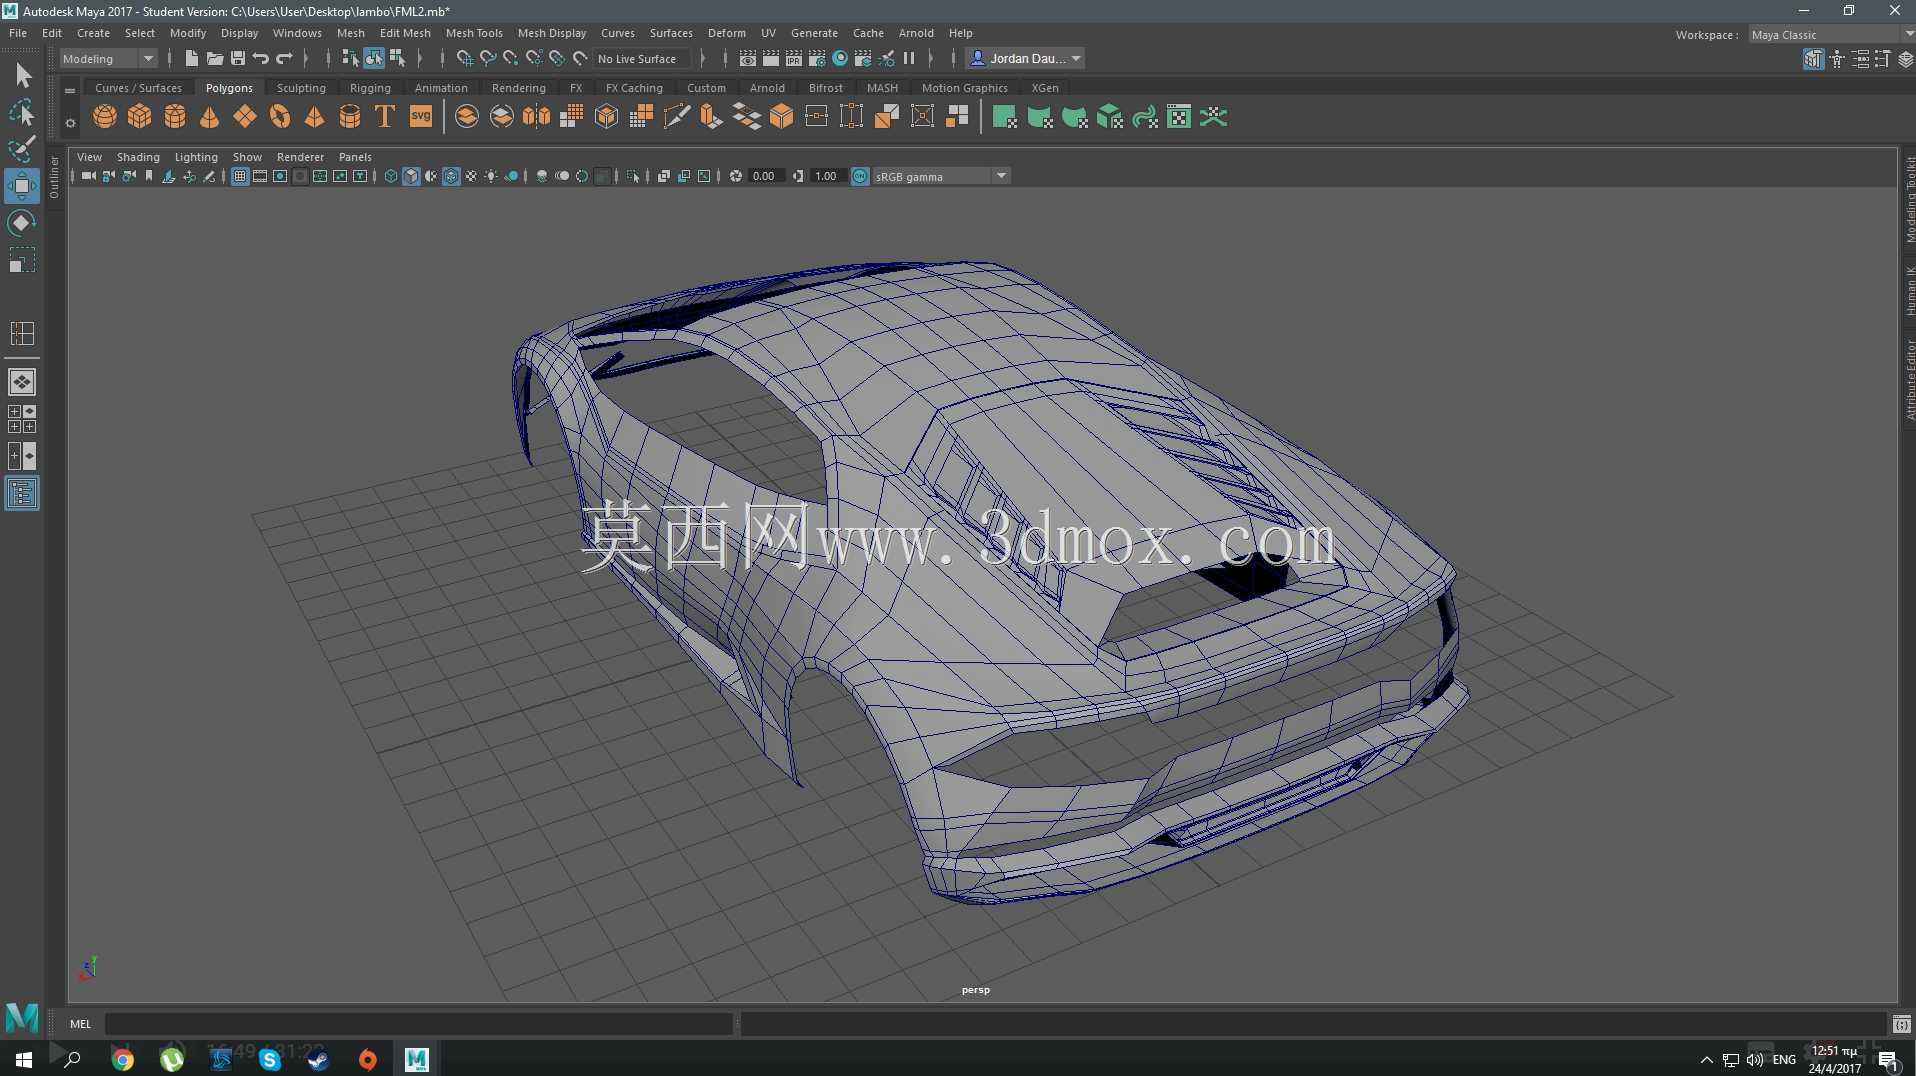Screen dimensions: 1916x1076
Task: Click the Multi-Cut knife tool icon
Action: click(677, 117)
